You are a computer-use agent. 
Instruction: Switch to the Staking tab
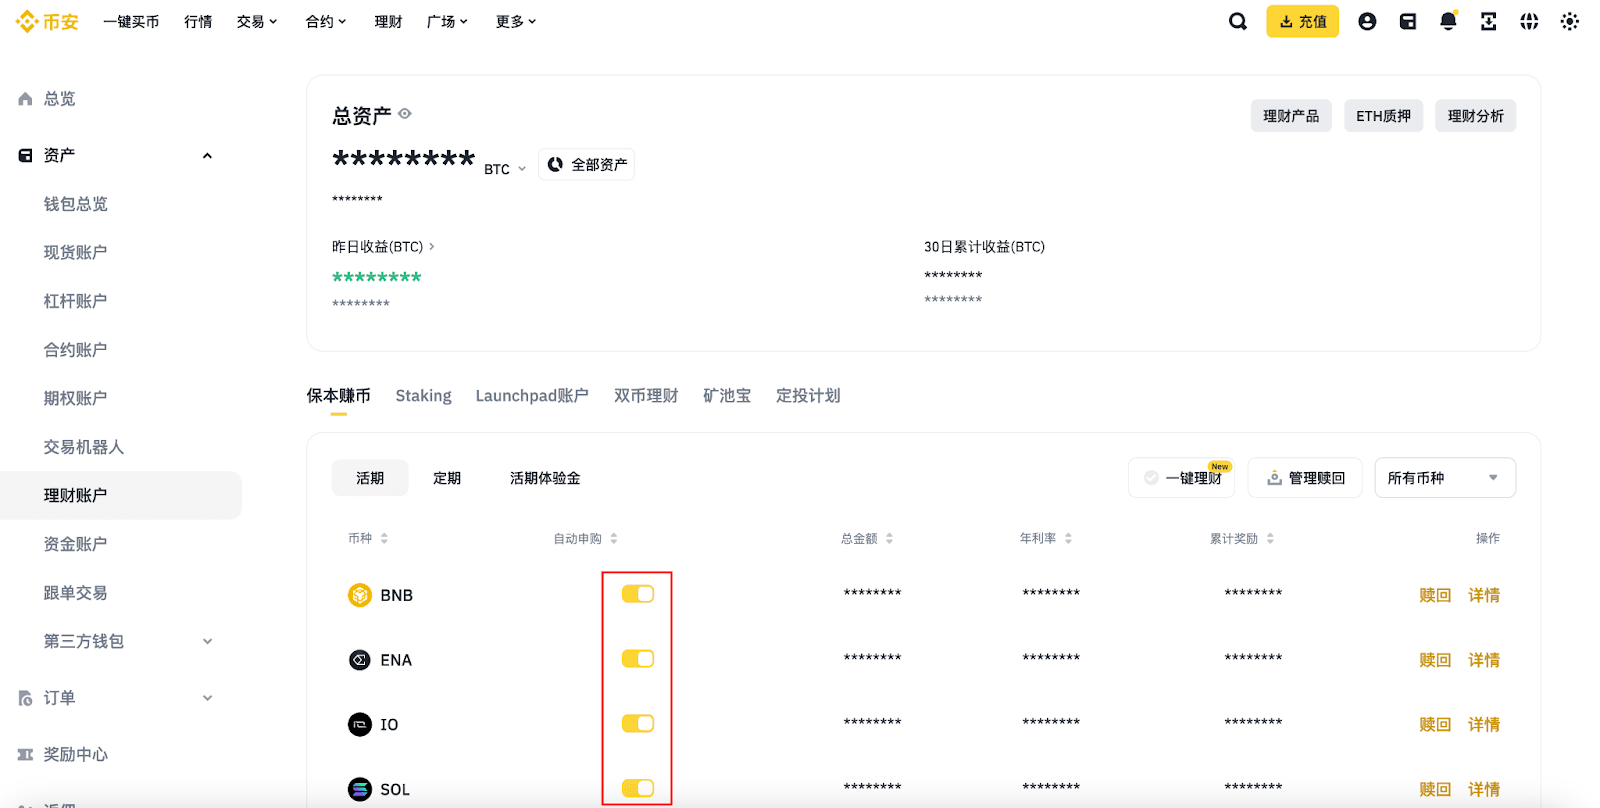(423, 396)
